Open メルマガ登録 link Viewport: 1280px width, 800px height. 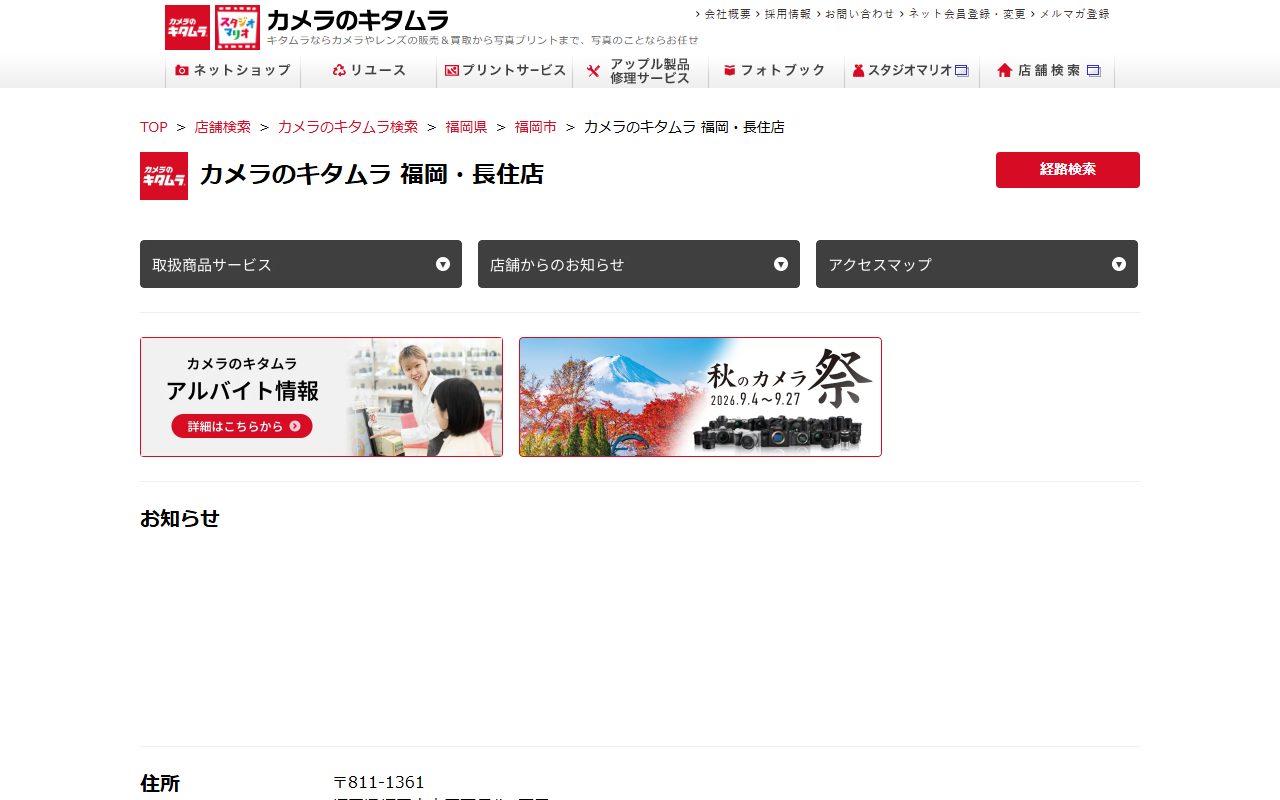tap(1074, 14)
